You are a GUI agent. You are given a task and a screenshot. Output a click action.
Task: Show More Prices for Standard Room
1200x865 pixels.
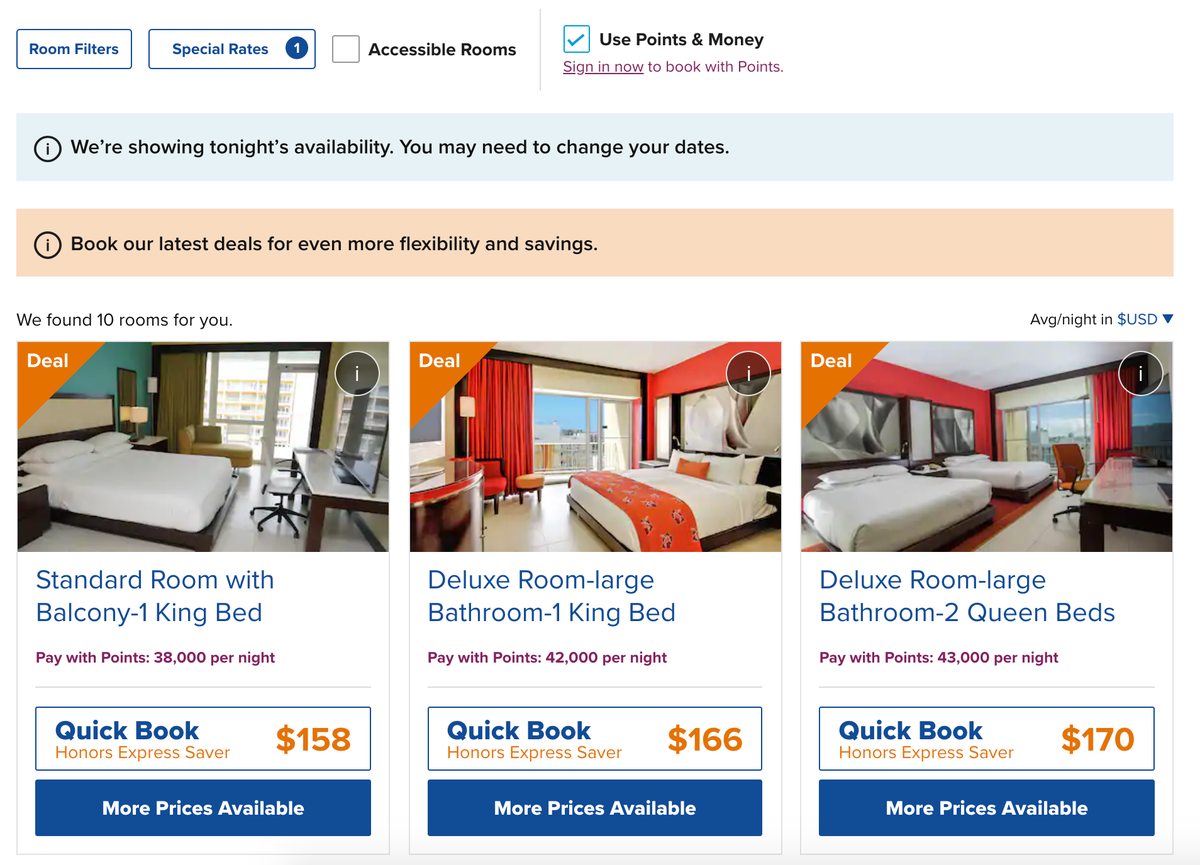pyautogui.click(x=203, y=808)
